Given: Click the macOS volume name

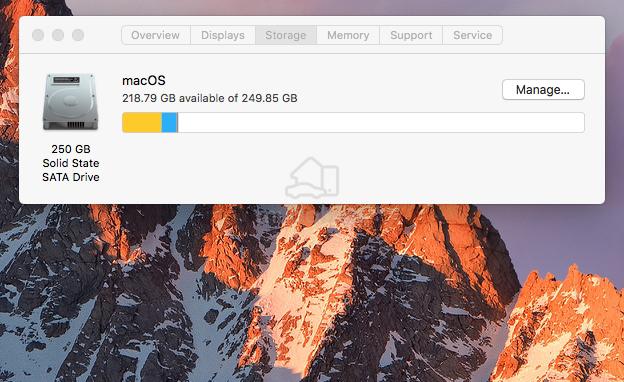Looking at the screenshot, I should click(144, 81).
